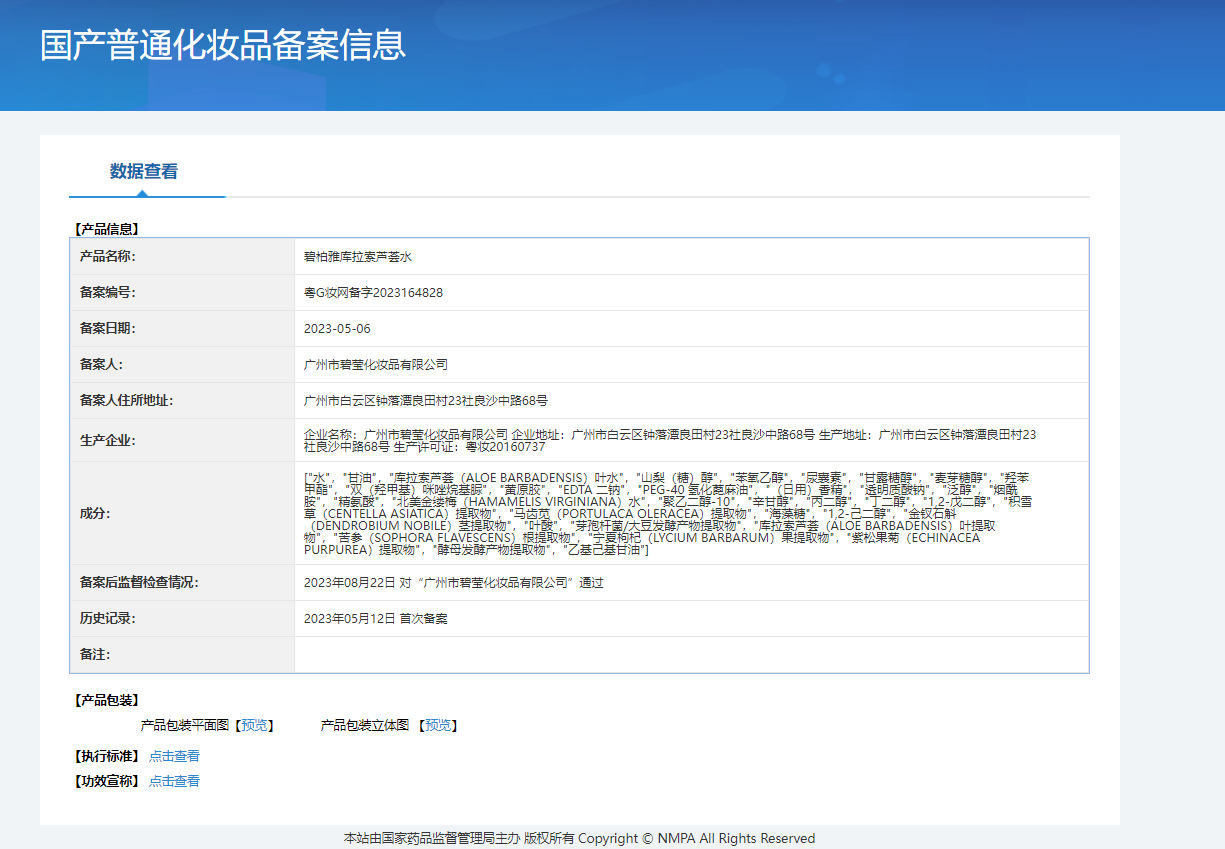Click the 【产品包装】 section heading
This screenshot has height=849, width=1225.
point(106,700)
